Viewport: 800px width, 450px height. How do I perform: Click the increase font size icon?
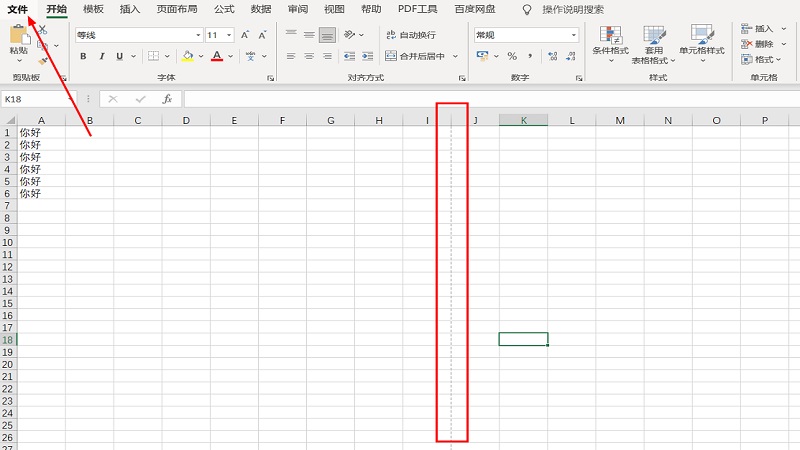(245, 35)
